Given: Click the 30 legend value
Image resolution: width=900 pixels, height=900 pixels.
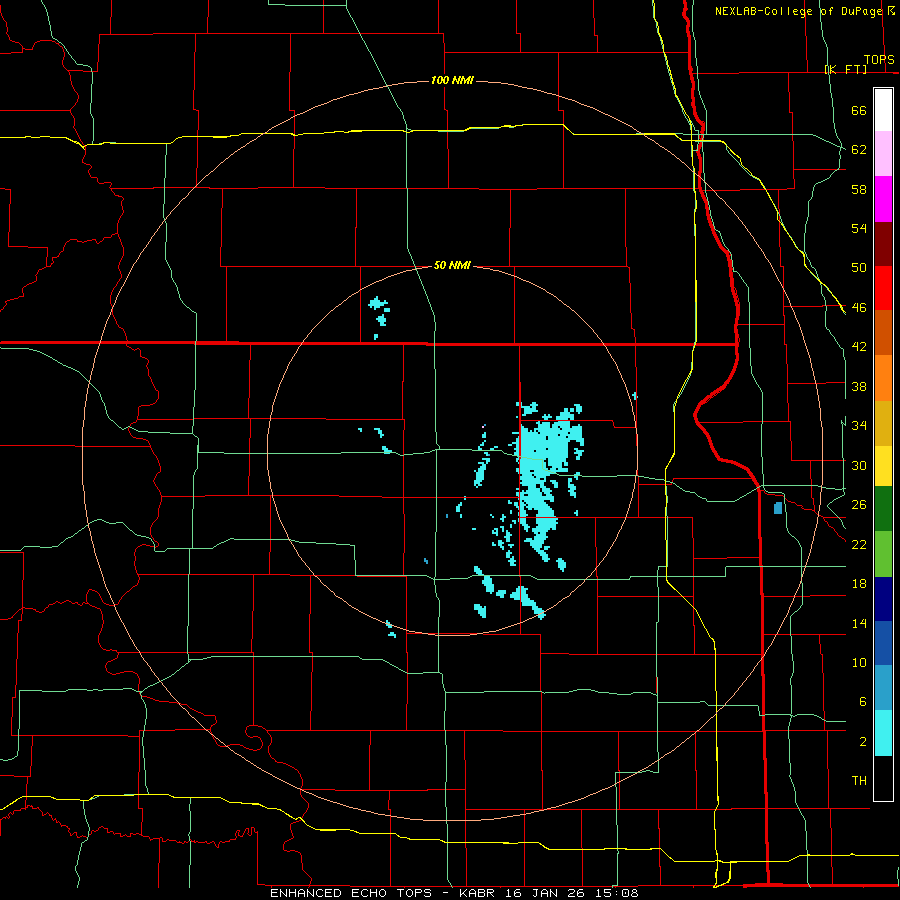Looking at the screenshot, I should click(859, 465).
